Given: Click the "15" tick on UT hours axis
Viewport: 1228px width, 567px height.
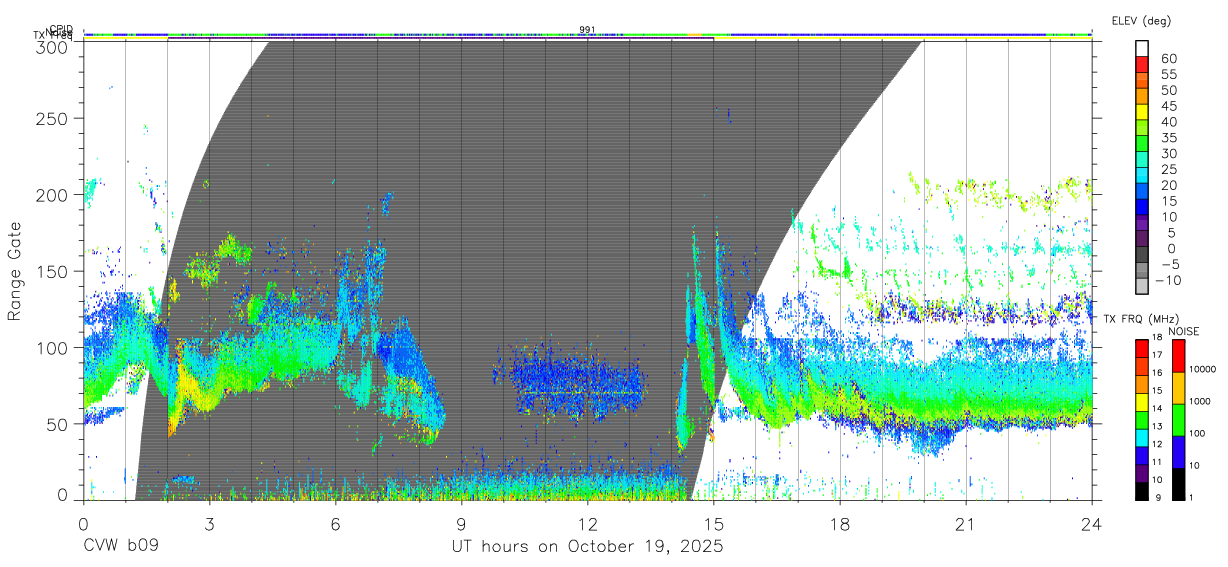Looking at the screenshot, I should 713,523.
